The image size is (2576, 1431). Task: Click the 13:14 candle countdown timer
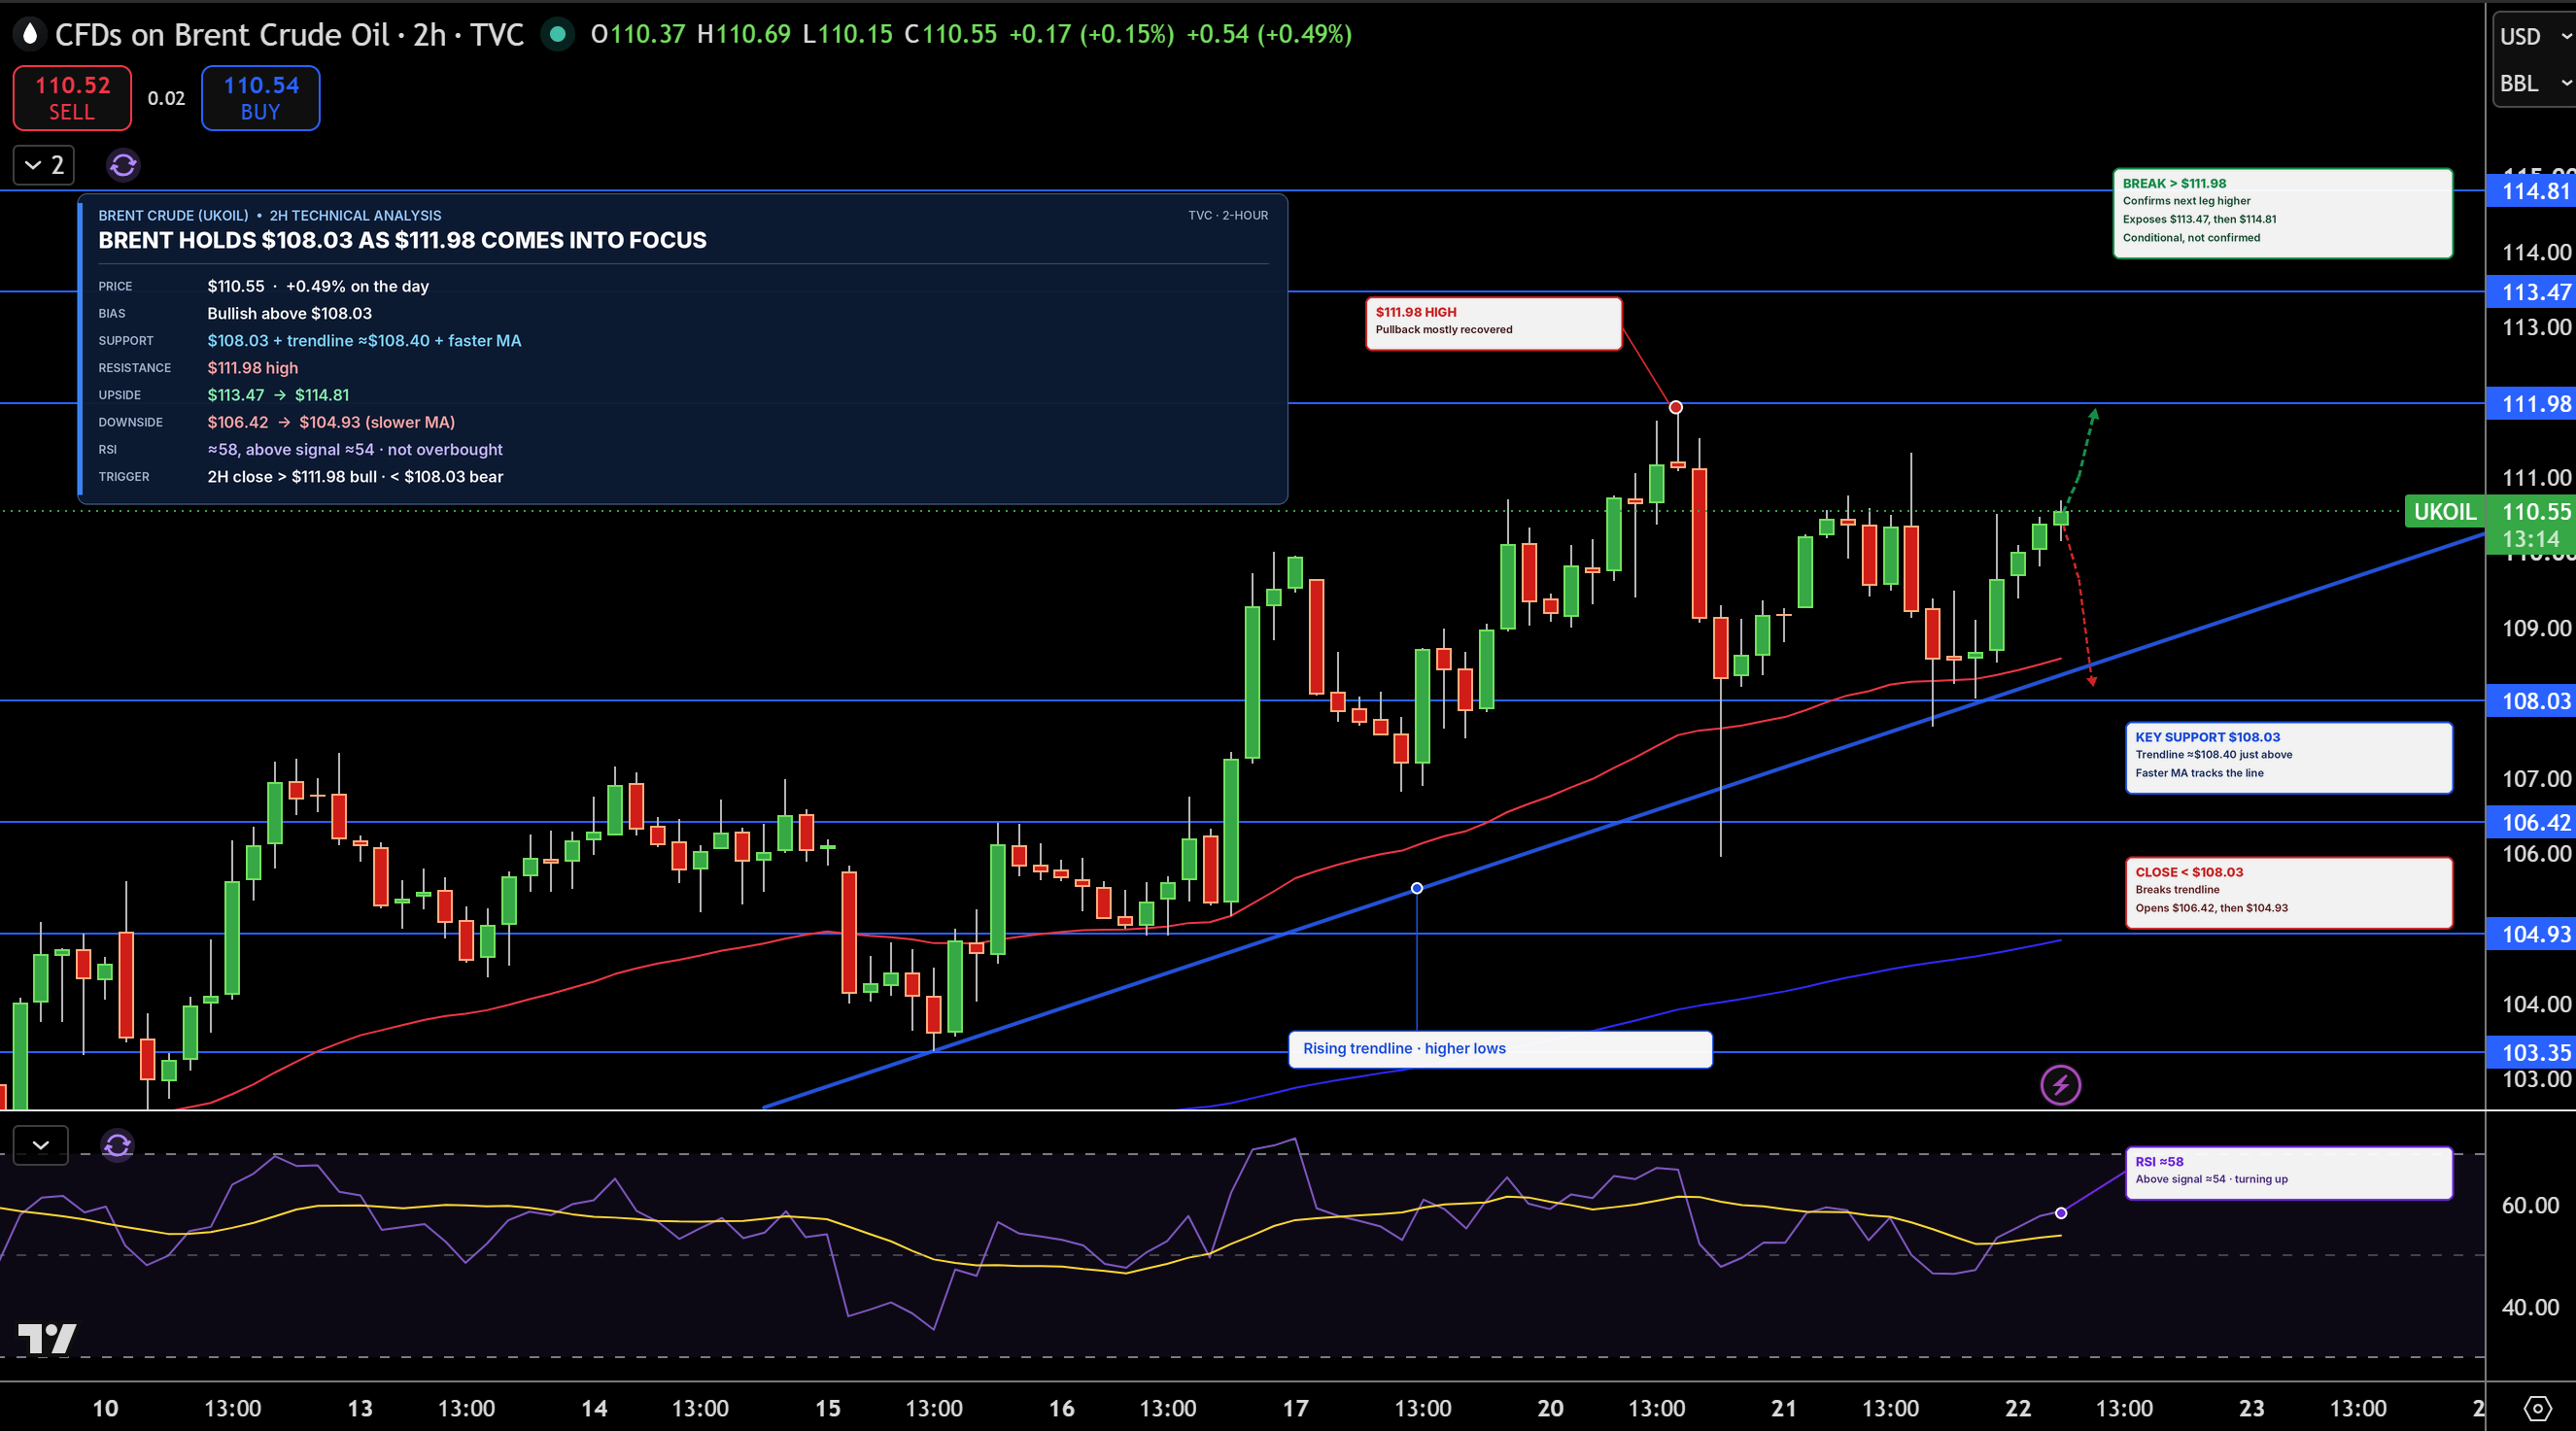(x=2530, y=540)
